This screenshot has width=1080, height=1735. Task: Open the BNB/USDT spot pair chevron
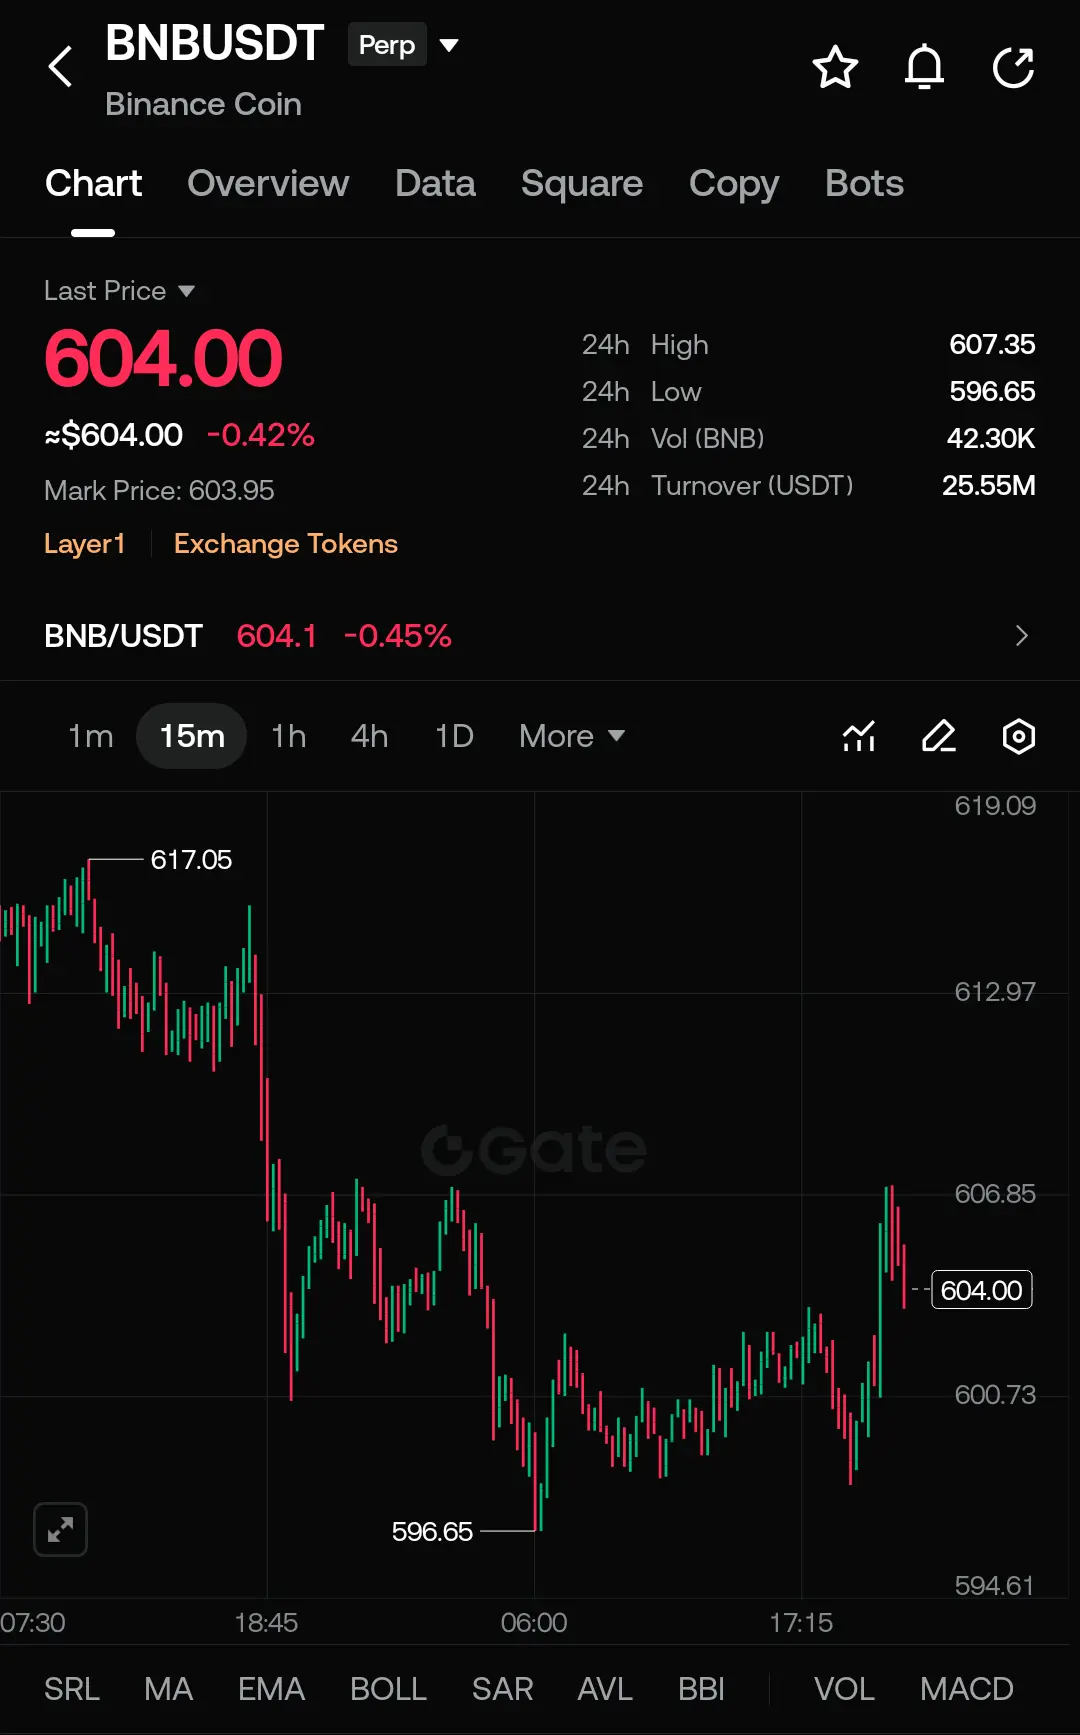(1021, 636)
